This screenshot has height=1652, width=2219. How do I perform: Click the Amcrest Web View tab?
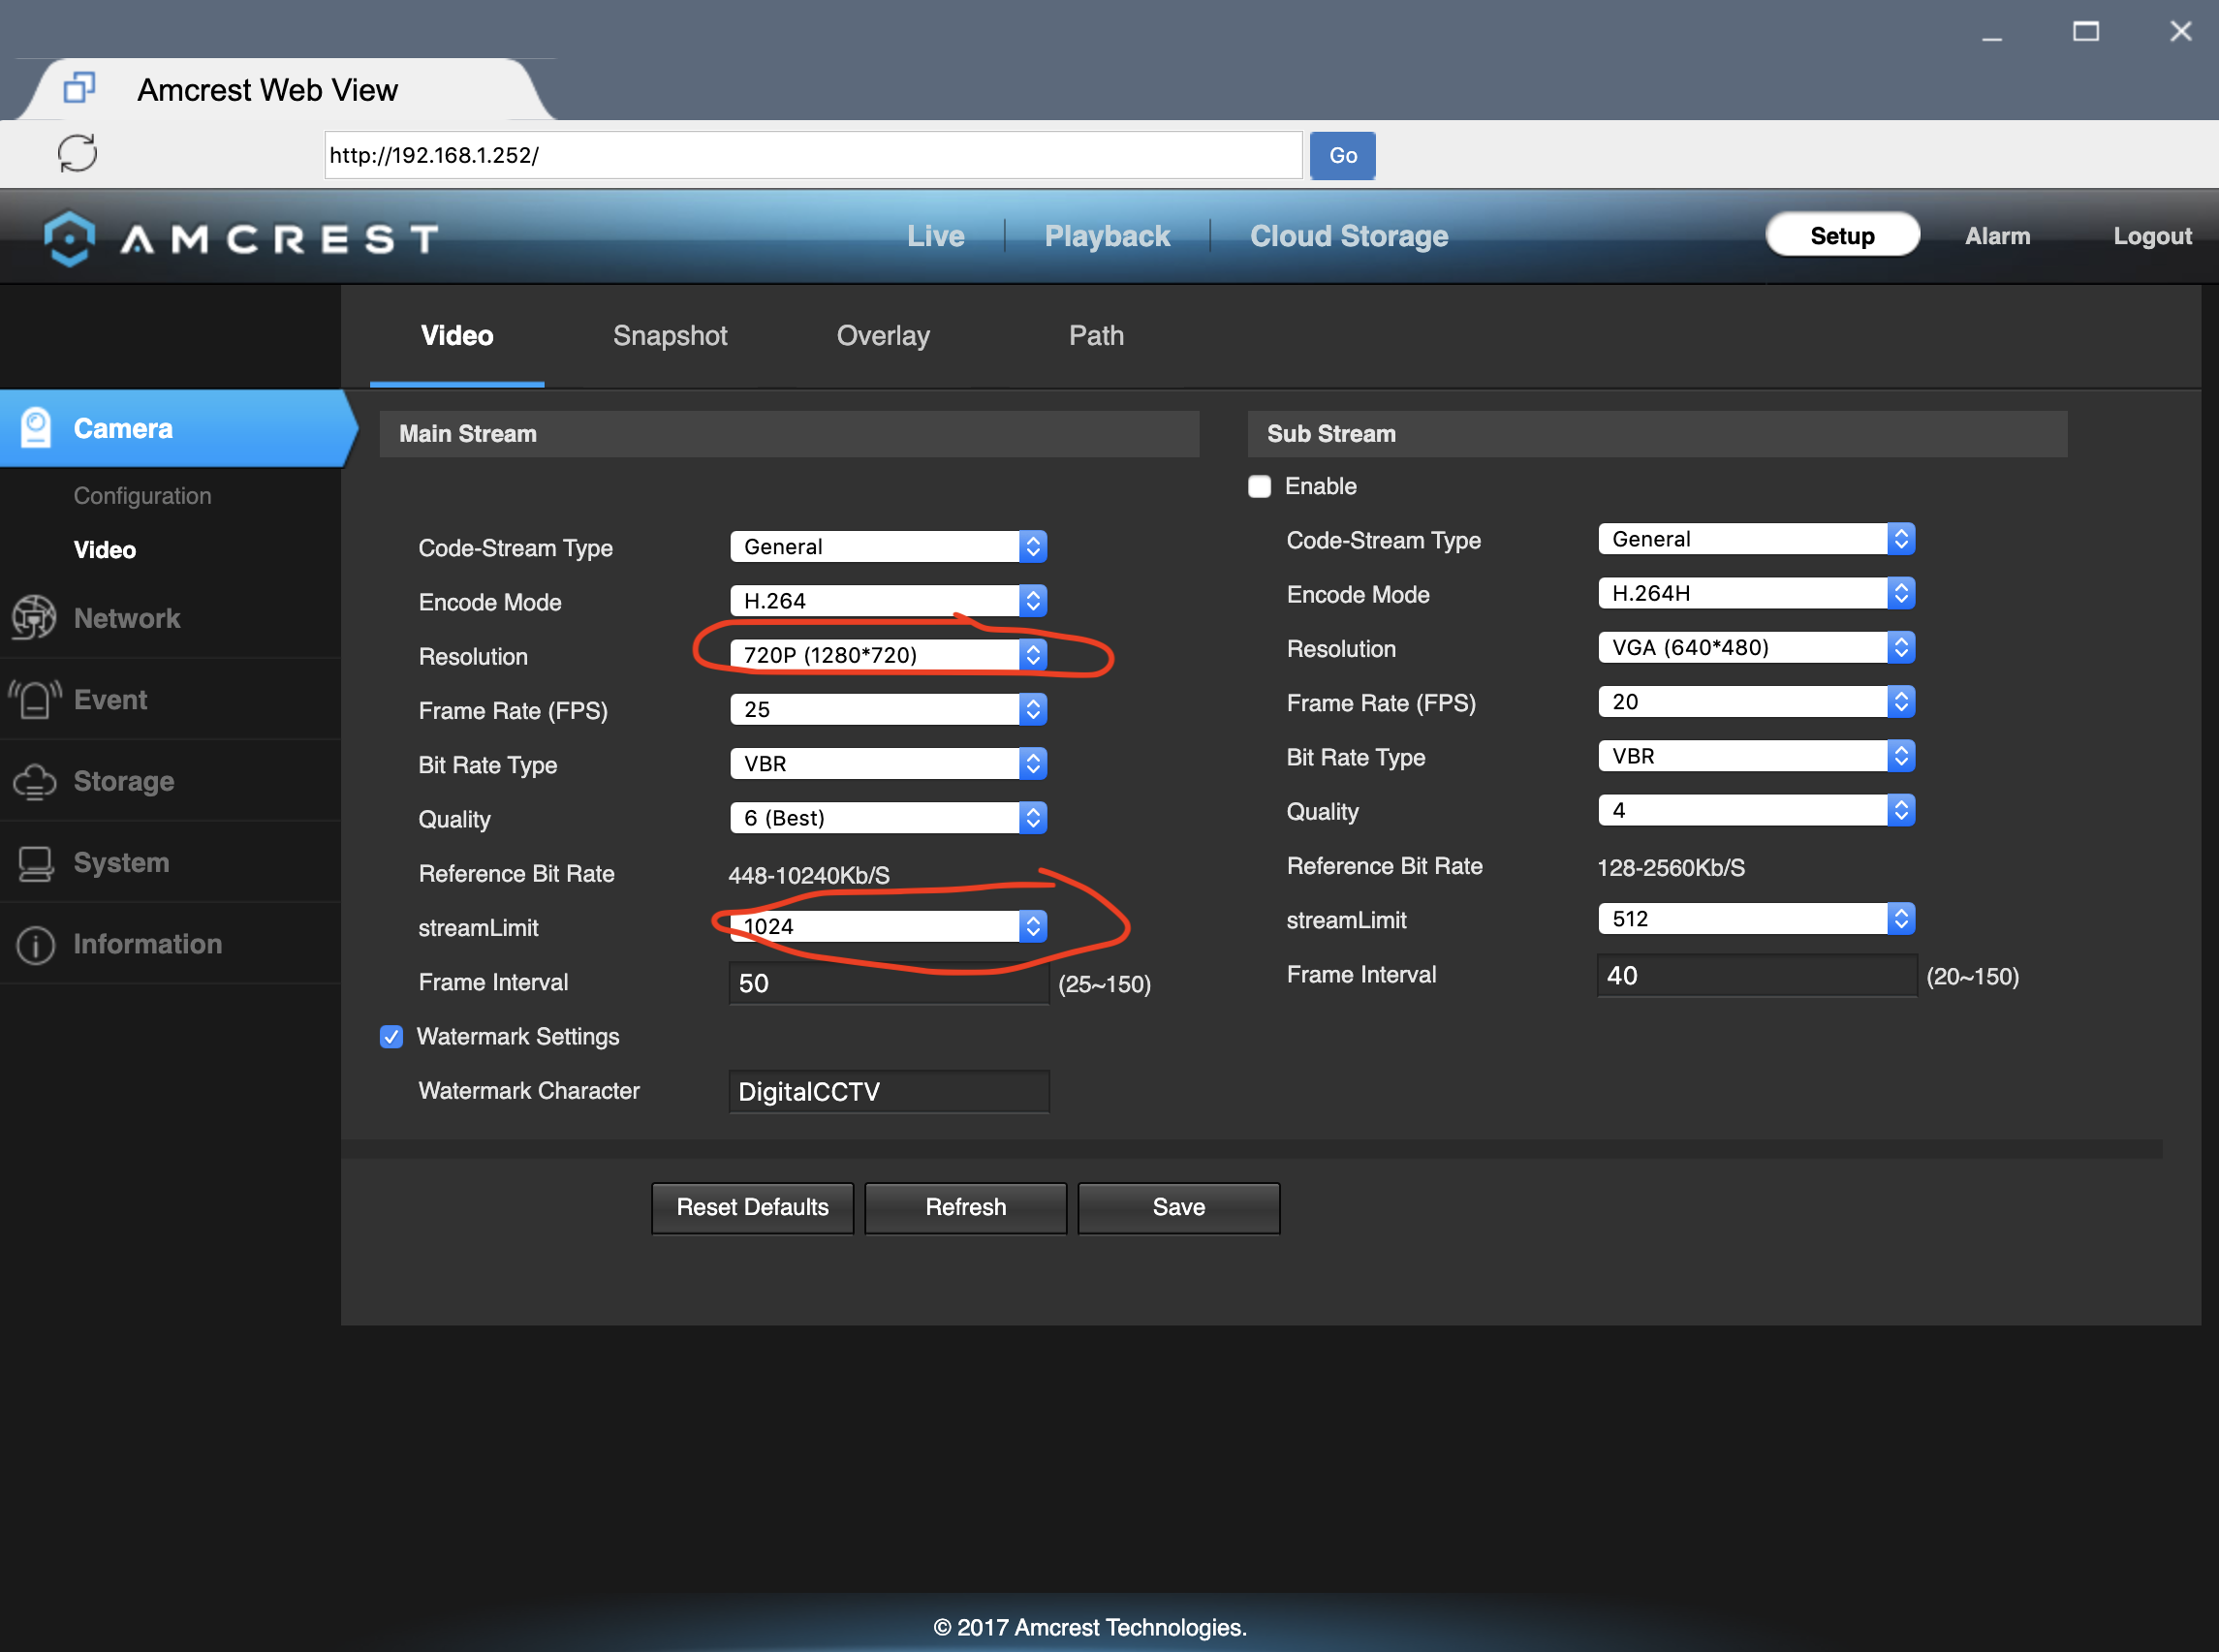coord(285,89)
